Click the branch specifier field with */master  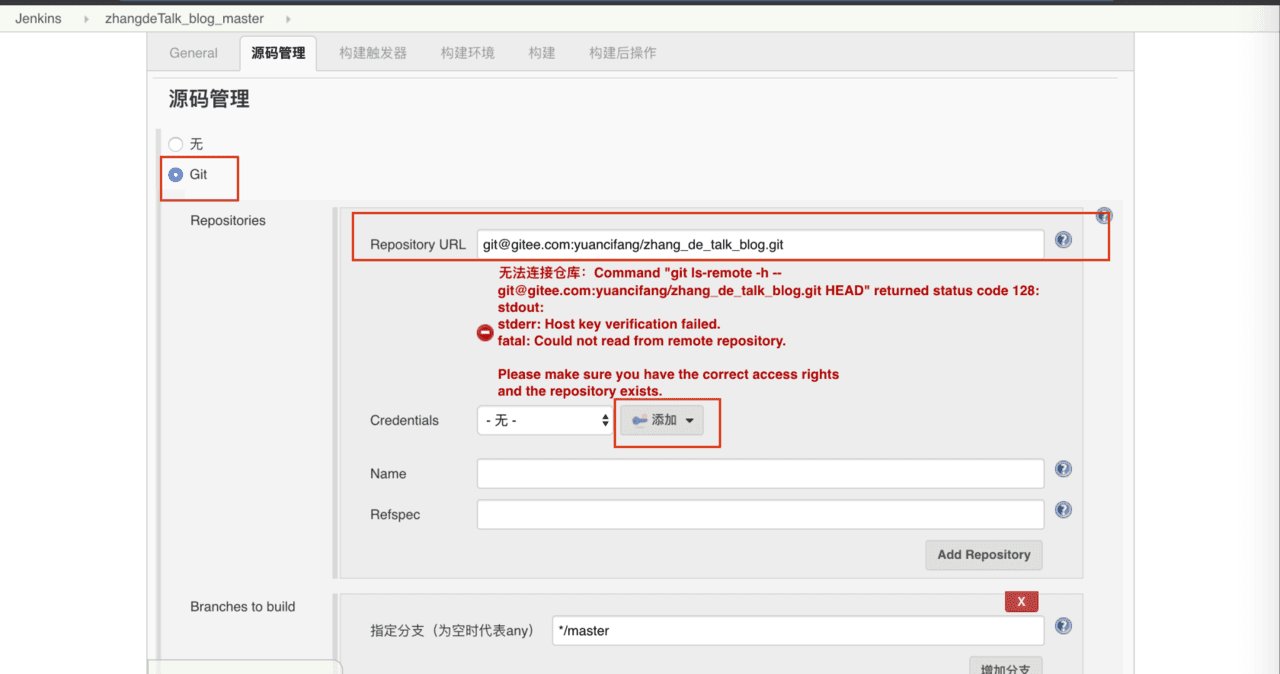tap(798, 631)
